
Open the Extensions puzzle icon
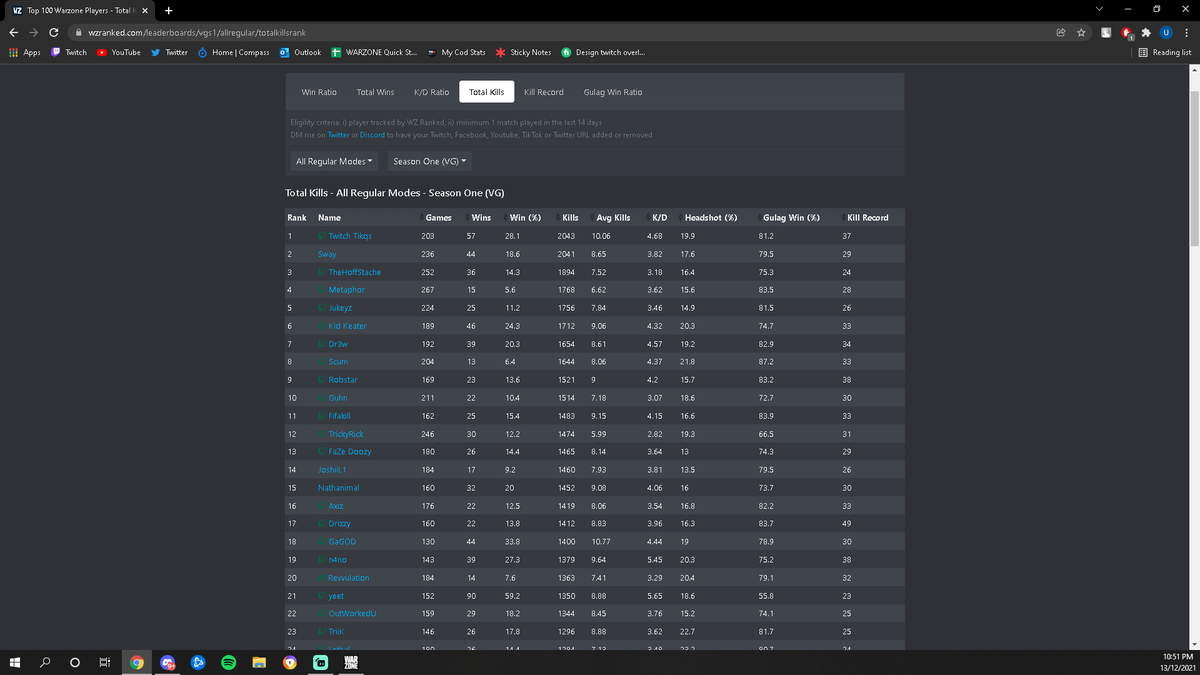tap(1146, 32)
